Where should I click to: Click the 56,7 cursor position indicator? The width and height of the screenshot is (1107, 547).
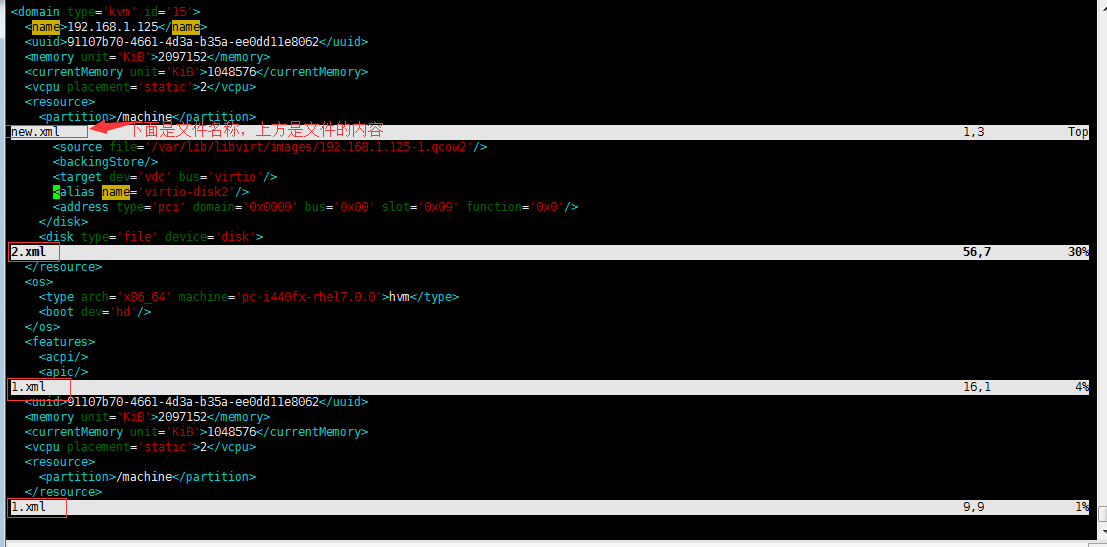pos(976,252)
